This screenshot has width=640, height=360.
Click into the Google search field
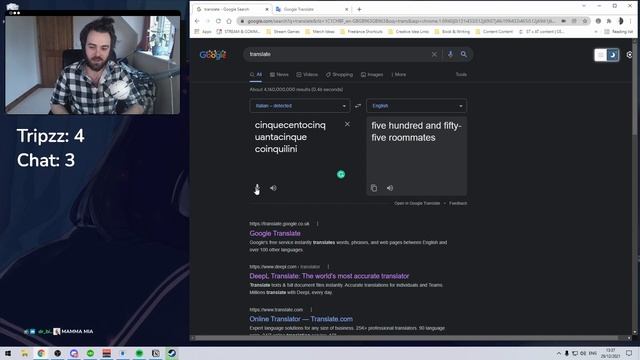pyautogui.click(x=339, y=54)
